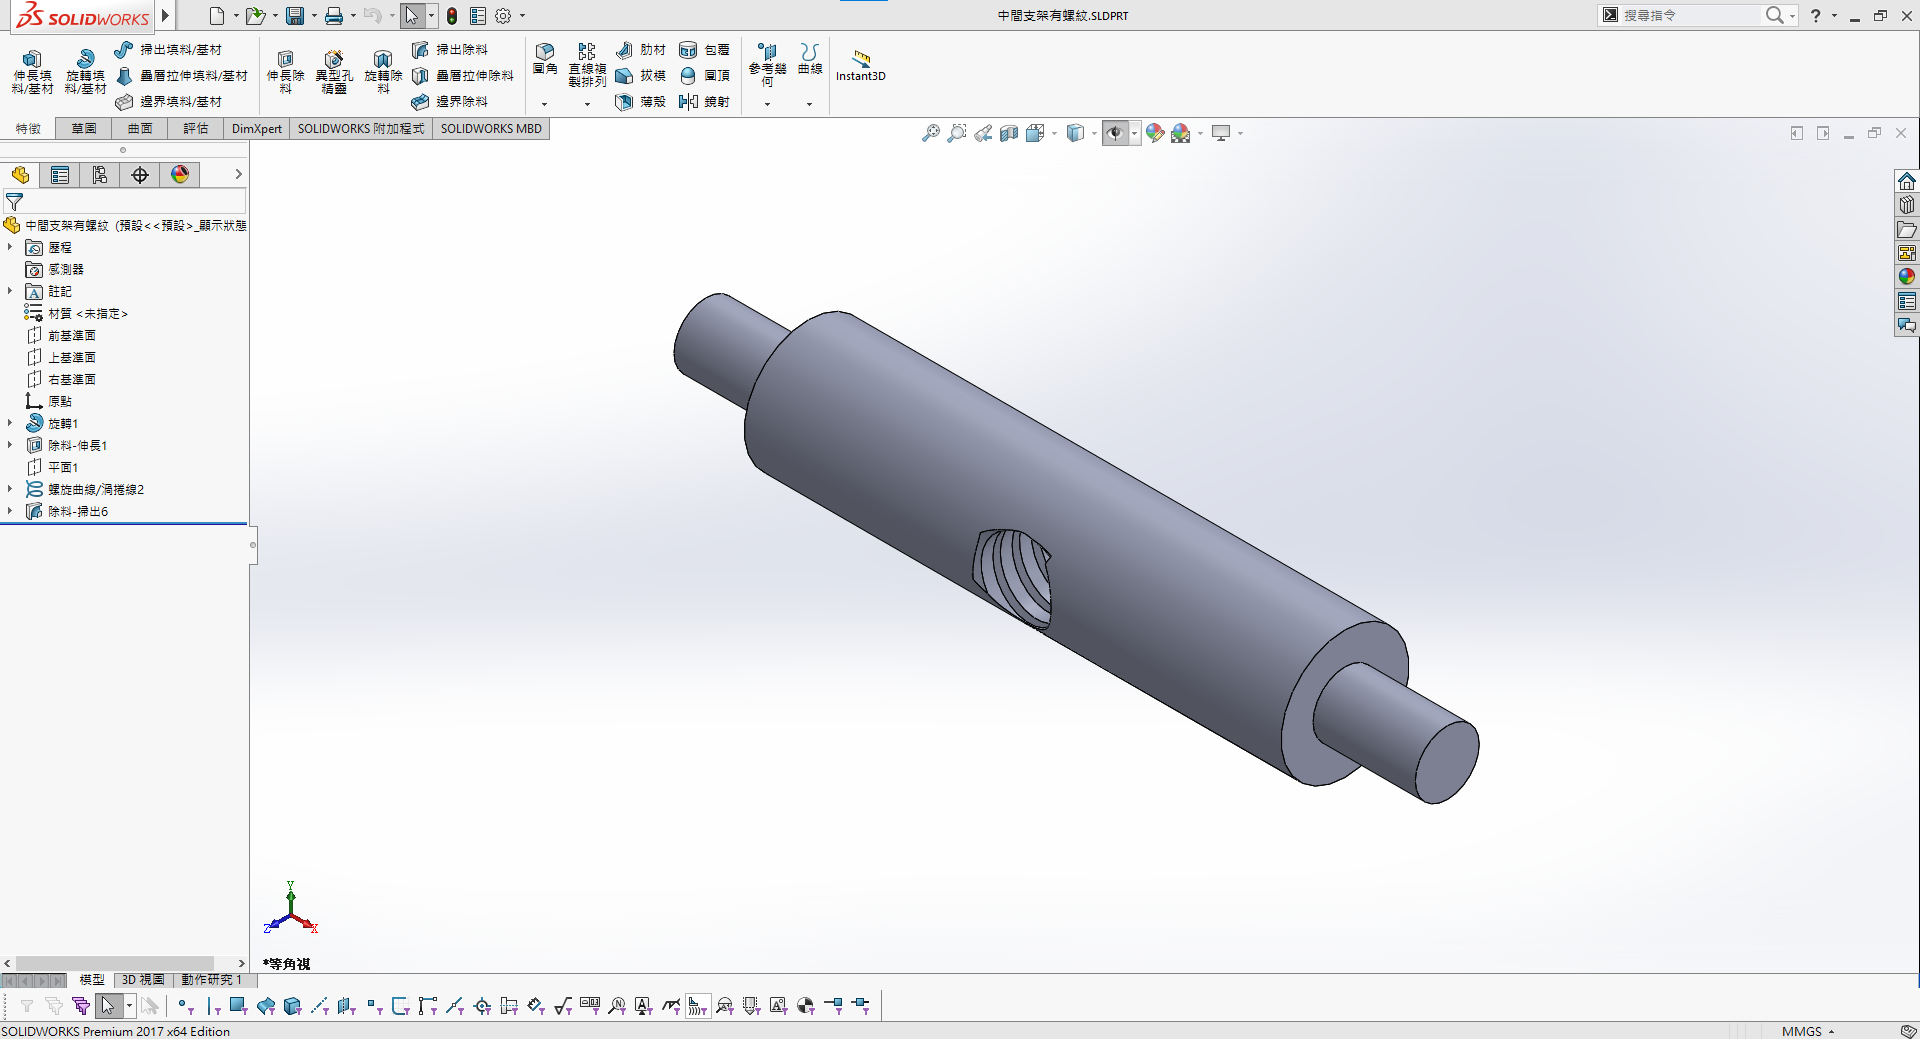This screenshot has height=1039, width=1920.
Task: Expand the 除料-伸長1 feature node
Action: pyautogui.click(x=10, y=445)
